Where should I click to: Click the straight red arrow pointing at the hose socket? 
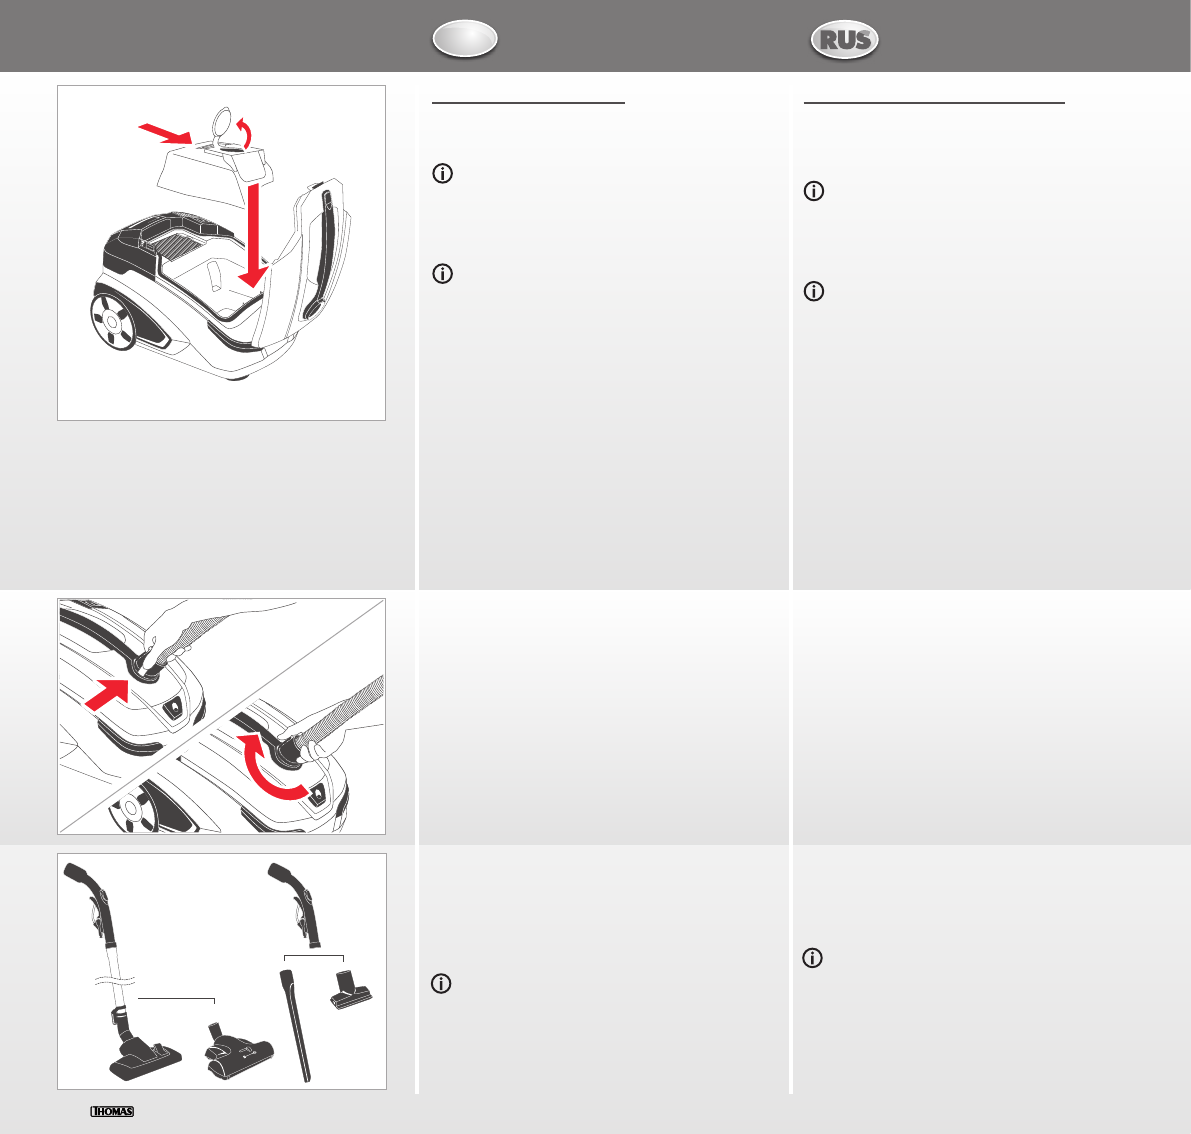[107, 694]
